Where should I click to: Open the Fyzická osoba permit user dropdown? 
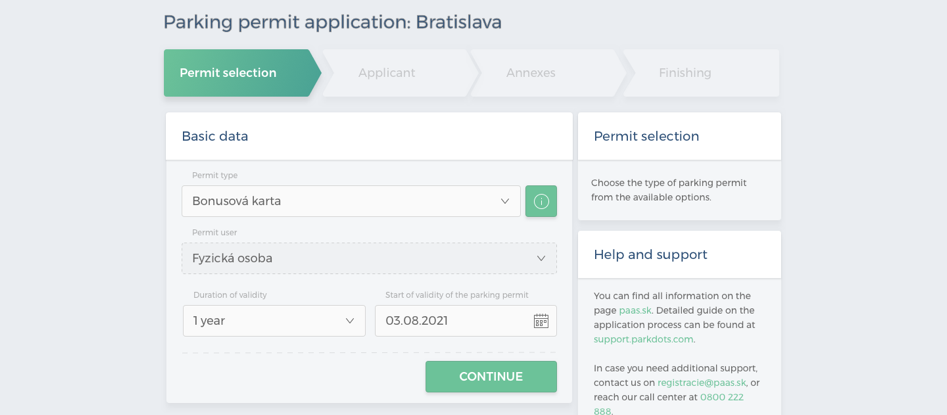coord(369,259)
